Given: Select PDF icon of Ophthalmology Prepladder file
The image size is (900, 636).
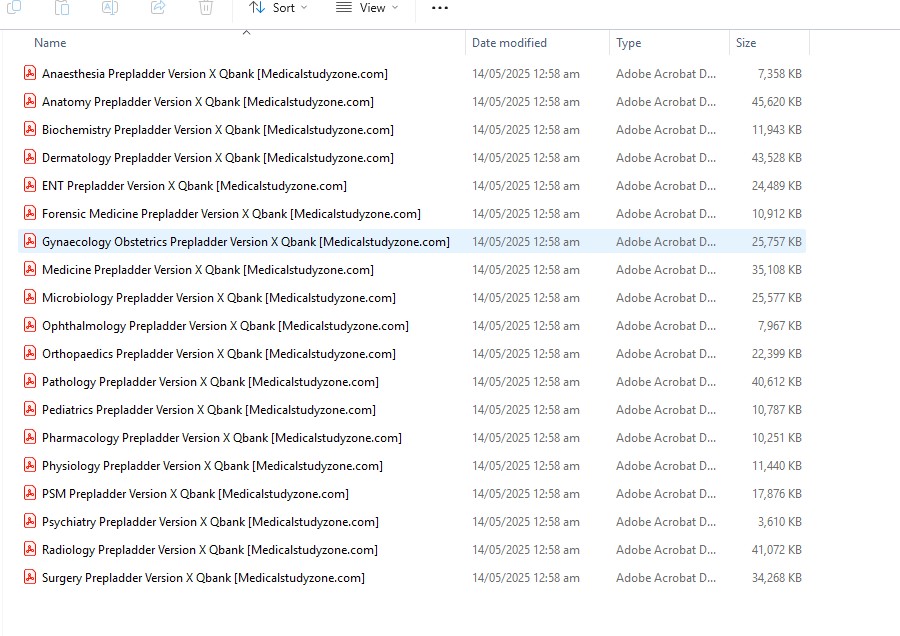Looking at the screenshot, I should coord(30,325).
